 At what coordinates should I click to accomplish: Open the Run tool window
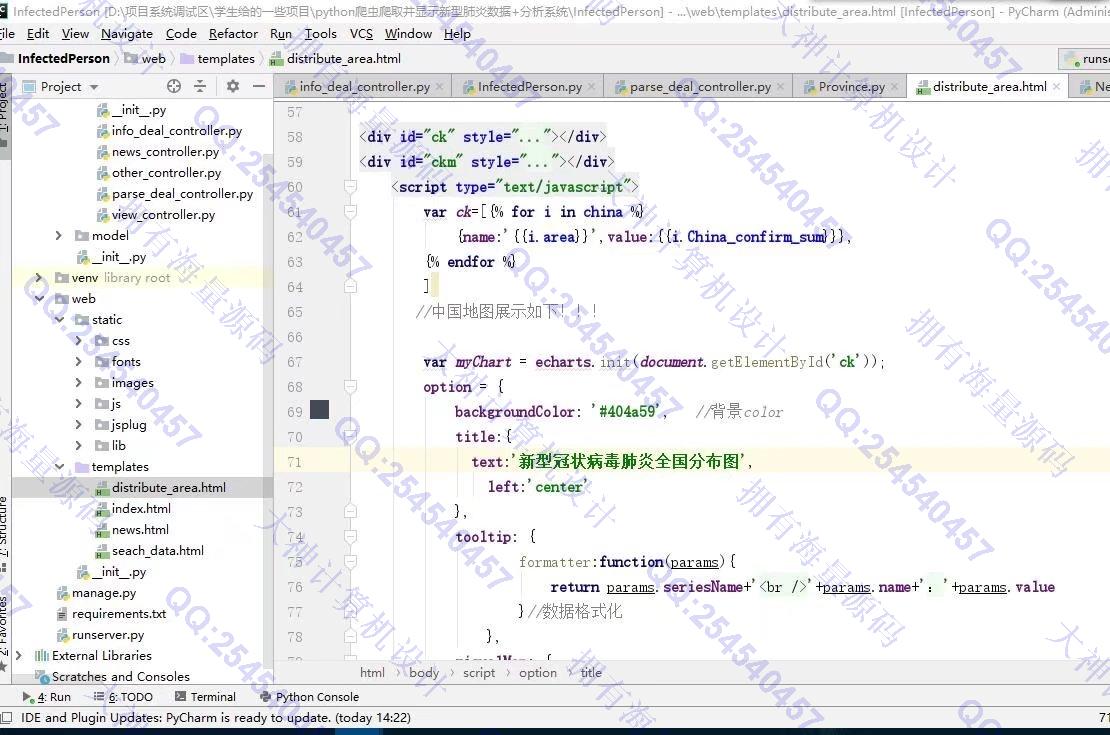[47, 697]
